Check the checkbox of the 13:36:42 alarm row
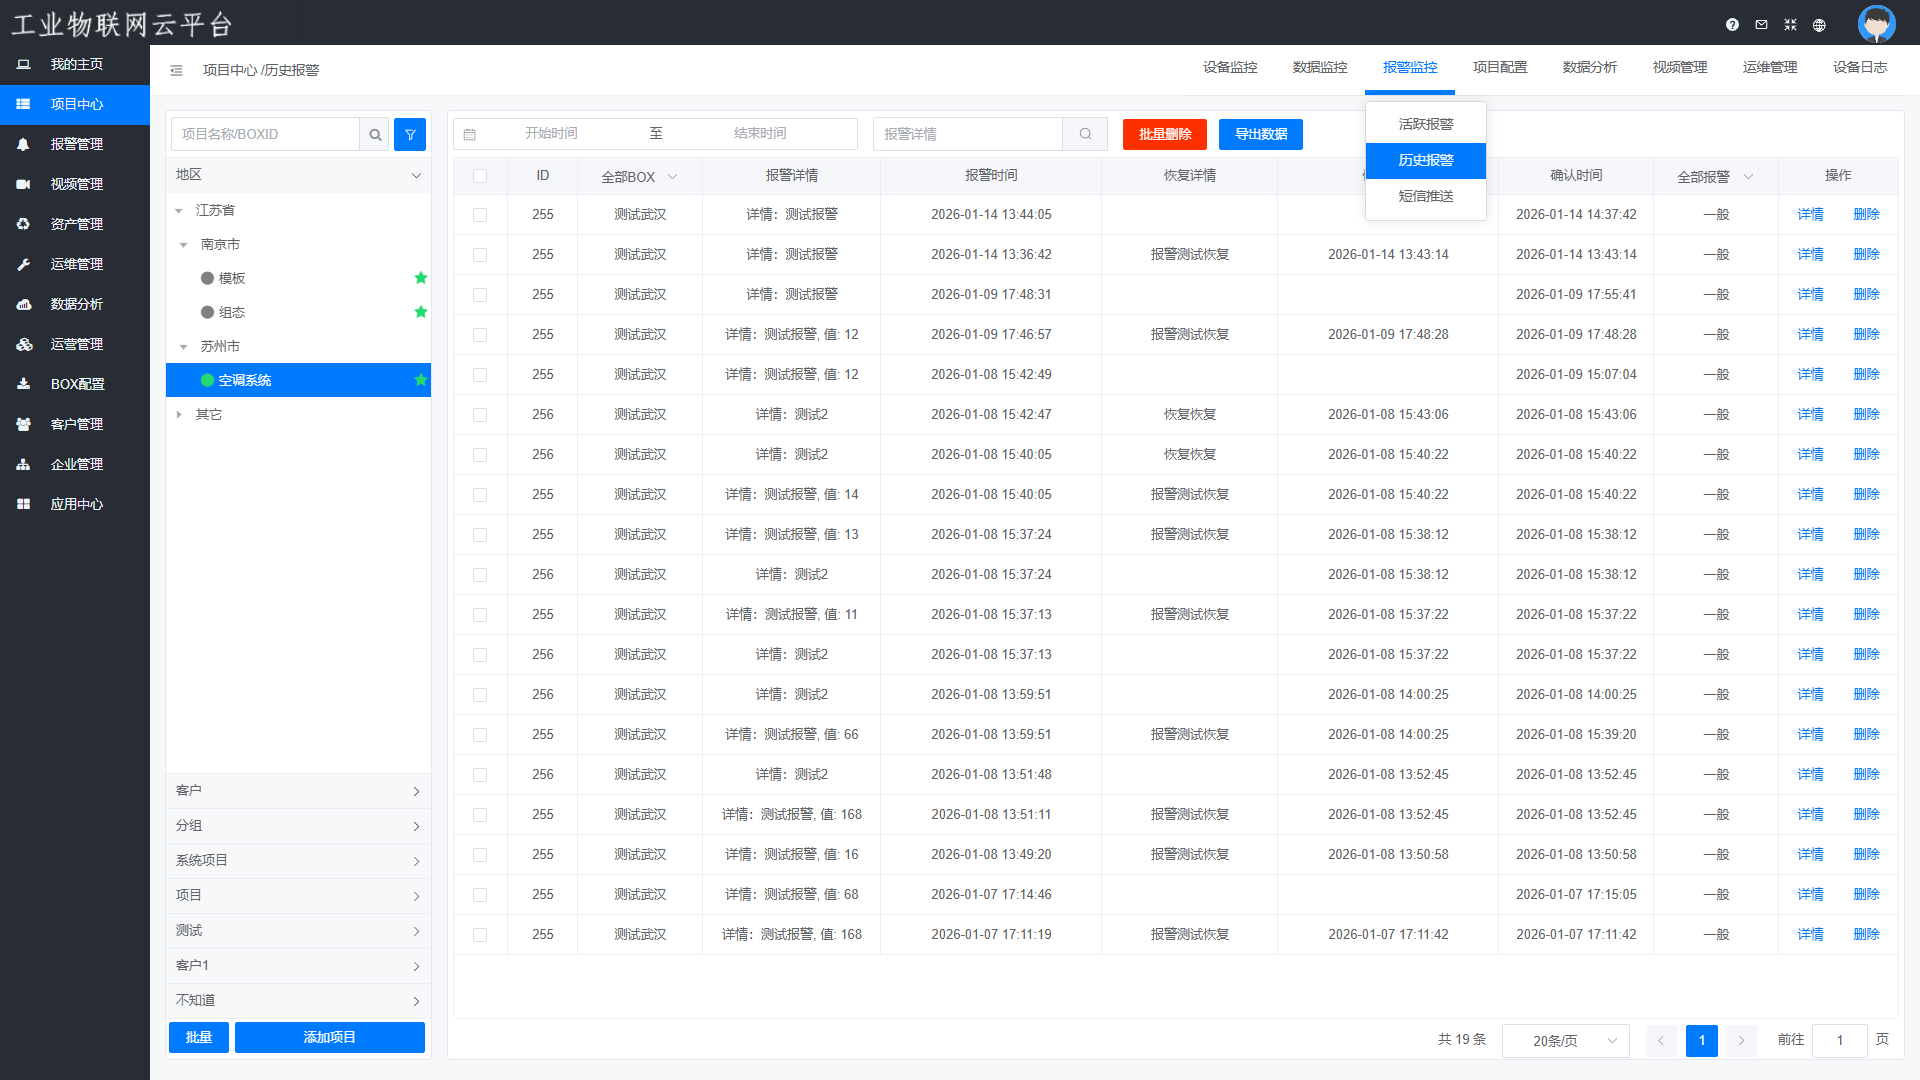This screenshot has width=1920, height=1080. (x=480, y=255)
